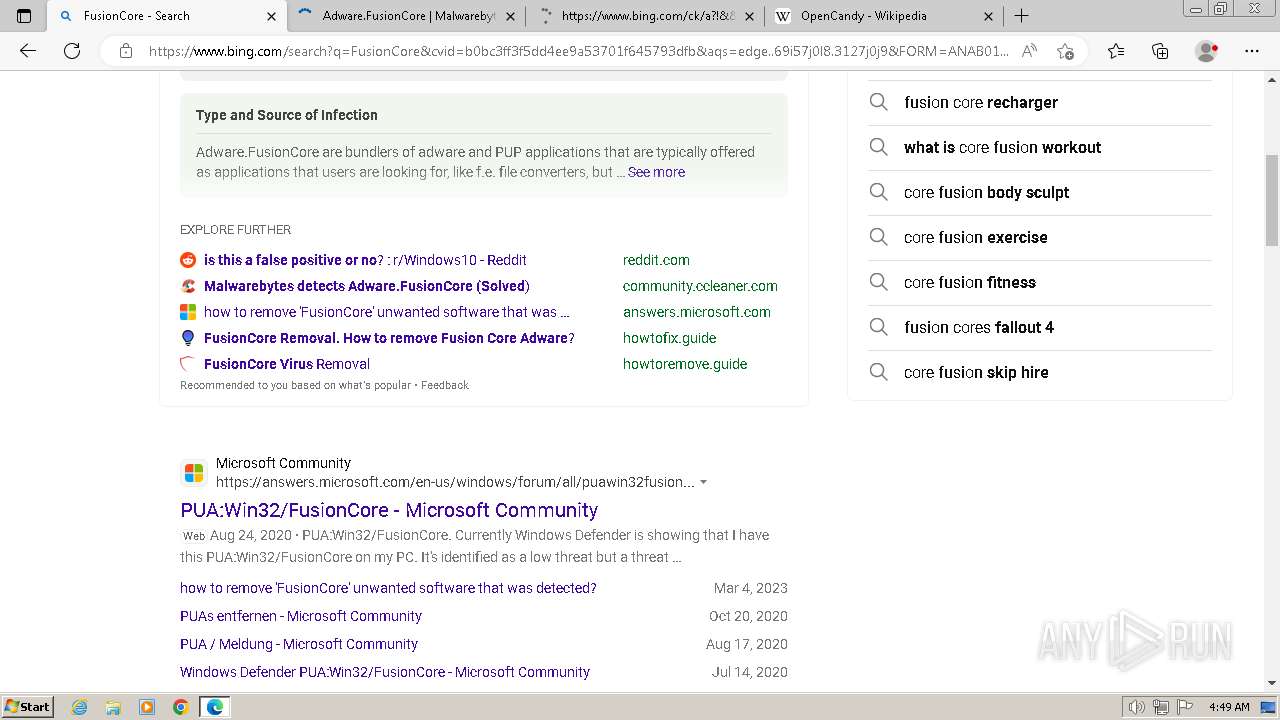Click the vertical scrollbar thumb

click(x=1271, y=200)
